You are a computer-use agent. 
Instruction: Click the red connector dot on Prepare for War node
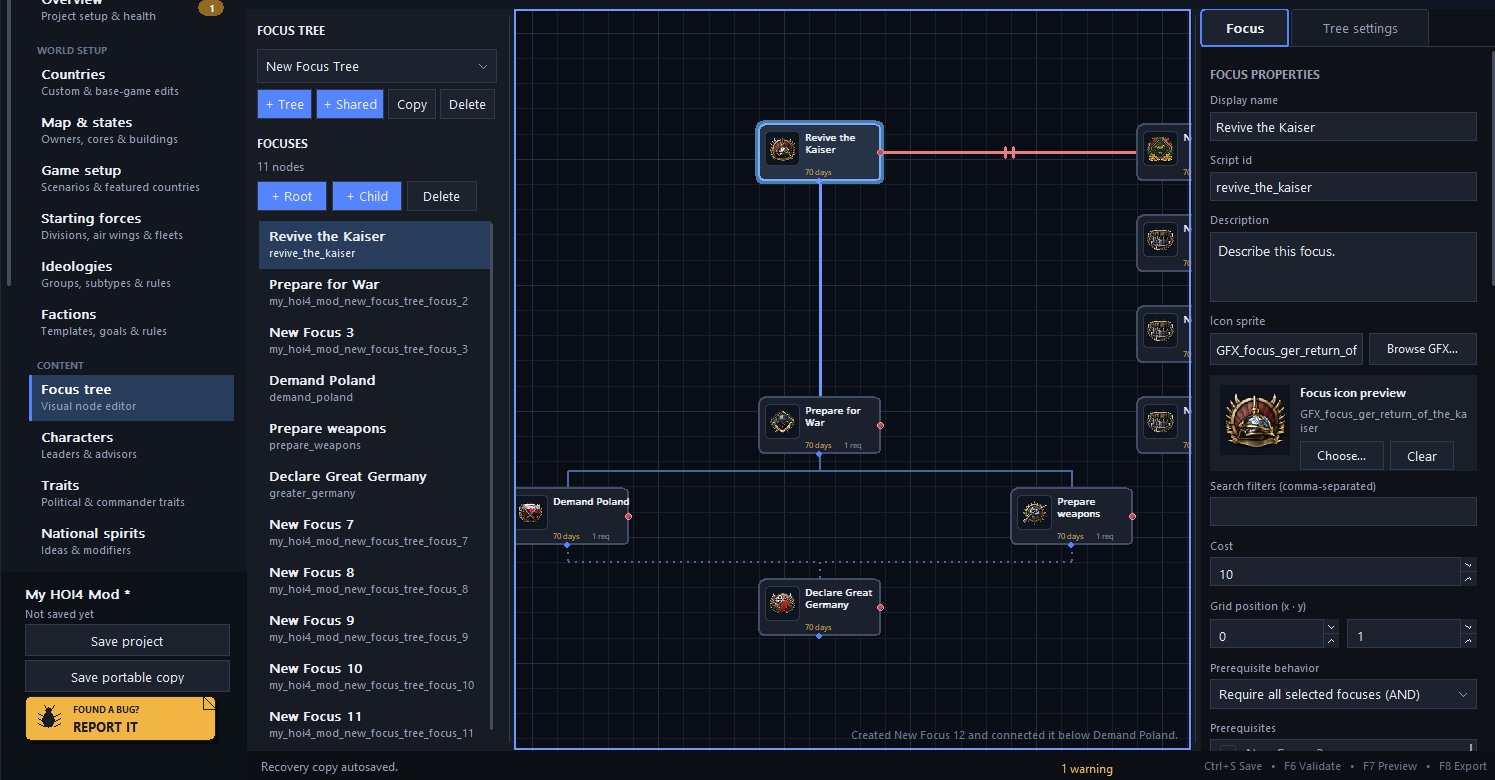(x=880, y=425)
